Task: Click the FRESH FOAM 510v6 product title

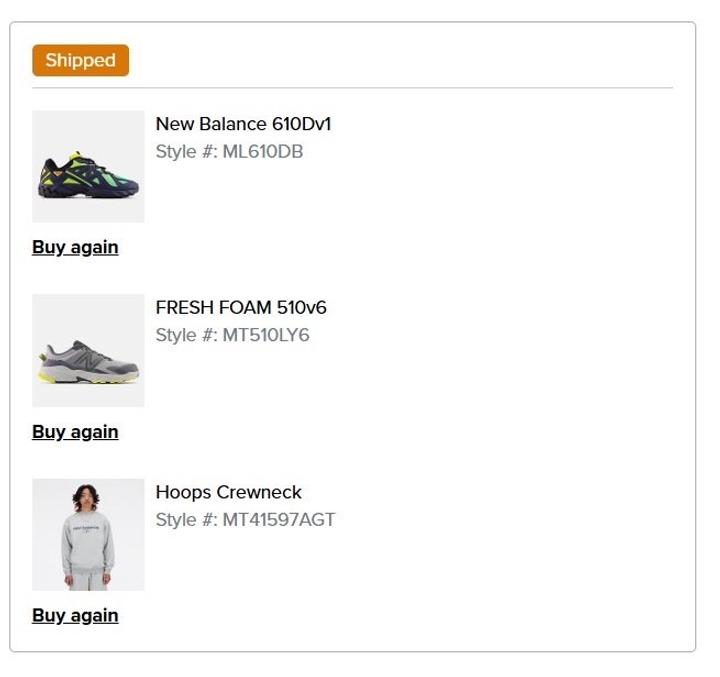Action: tap(241, 307)
